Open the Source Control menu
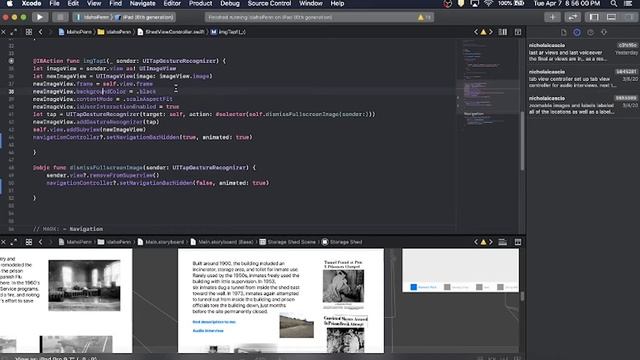The image size is (640, 360). [x=269, y=3]
